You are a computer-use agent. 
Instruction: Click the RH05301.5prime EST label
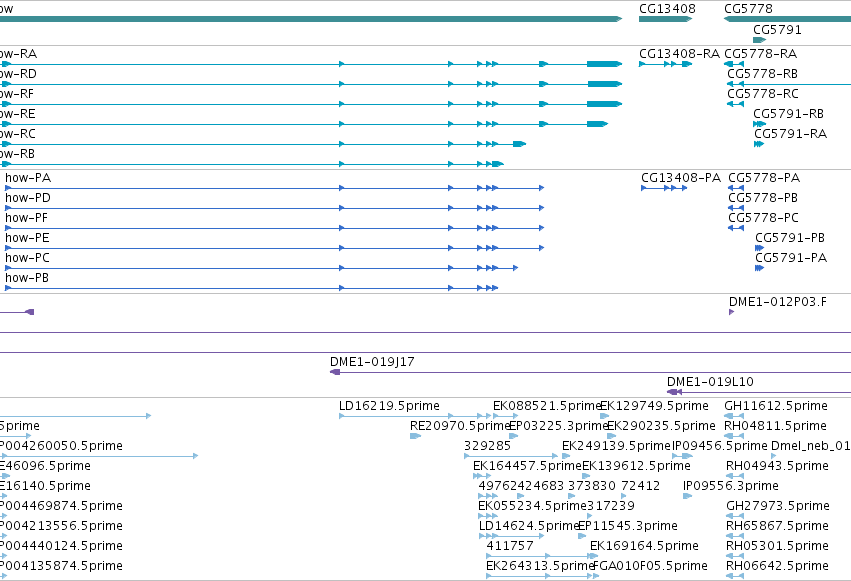pos(777,546)
